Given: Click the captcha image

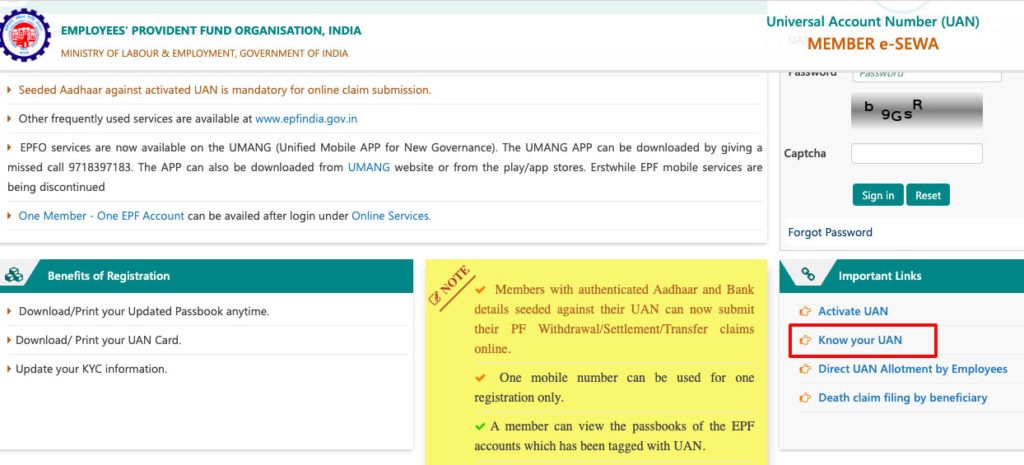Looking at the screenshot, I should (x=917, y=110).
